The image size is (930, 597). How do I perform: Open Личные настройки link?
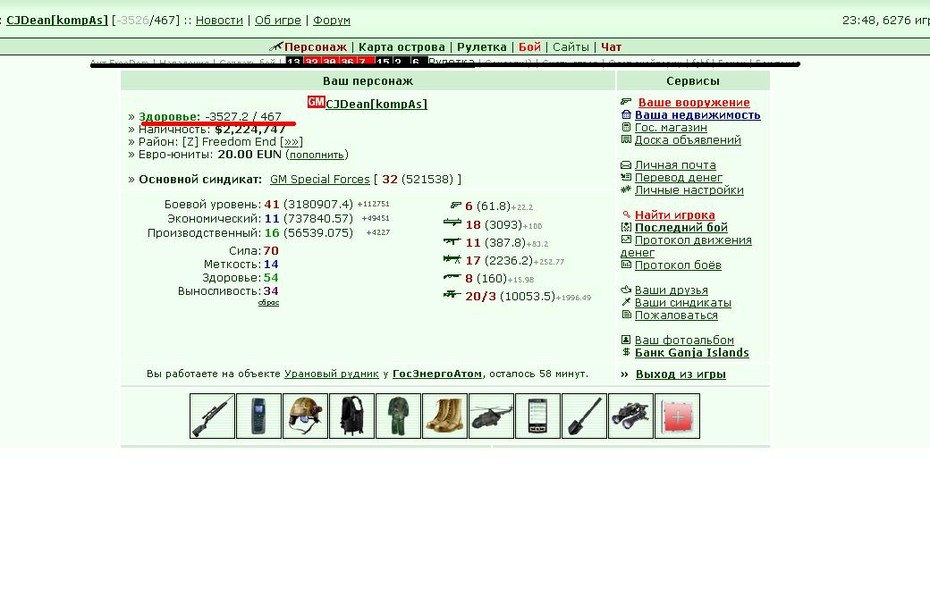click(689, 190)
